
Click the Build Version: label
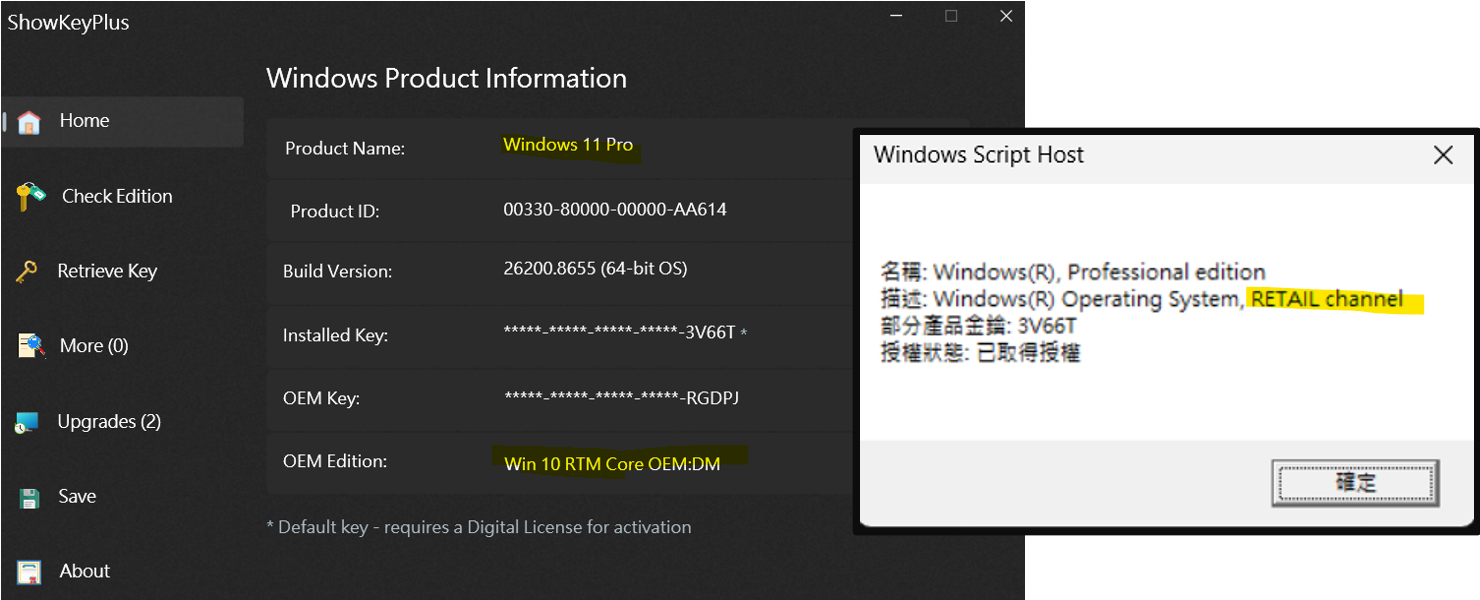[337, 272]
